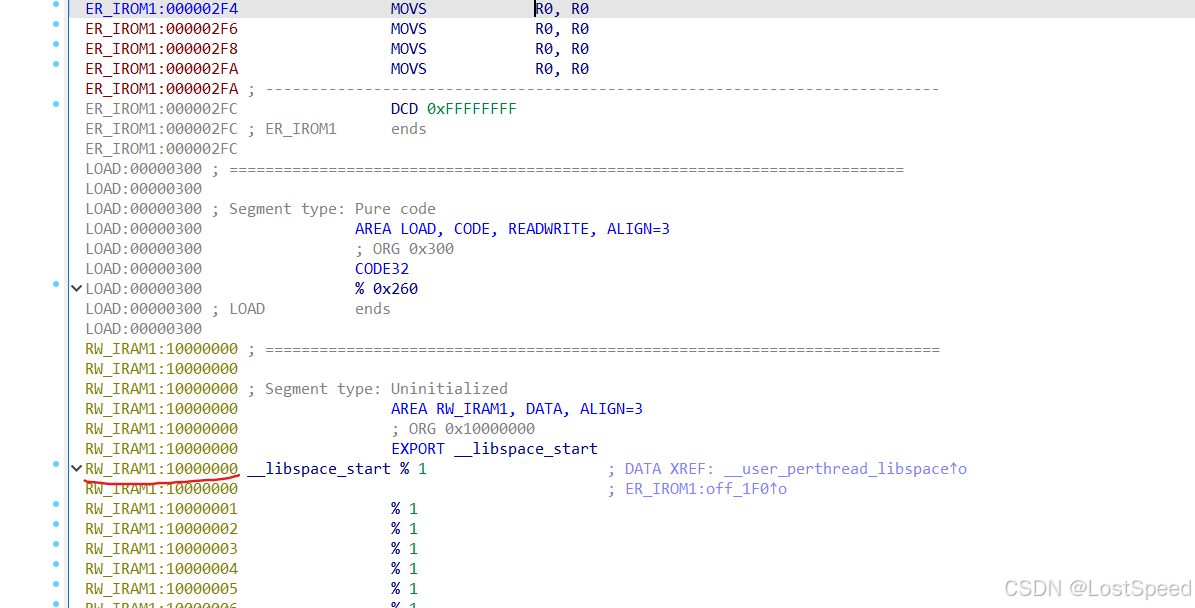The width and height of the screenshot is (1195, 608).
Task: Select address RW_IRAM1:10000002
Action: point(162,529)
